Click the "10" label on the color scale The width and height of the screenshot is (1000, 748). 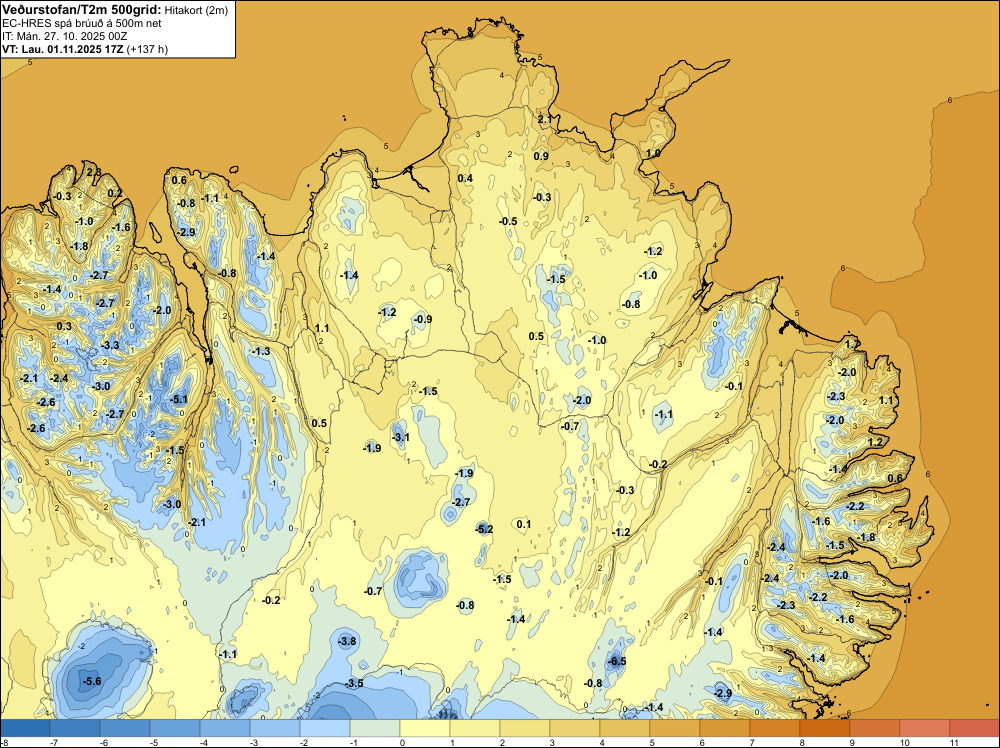[x=904, y=742]
